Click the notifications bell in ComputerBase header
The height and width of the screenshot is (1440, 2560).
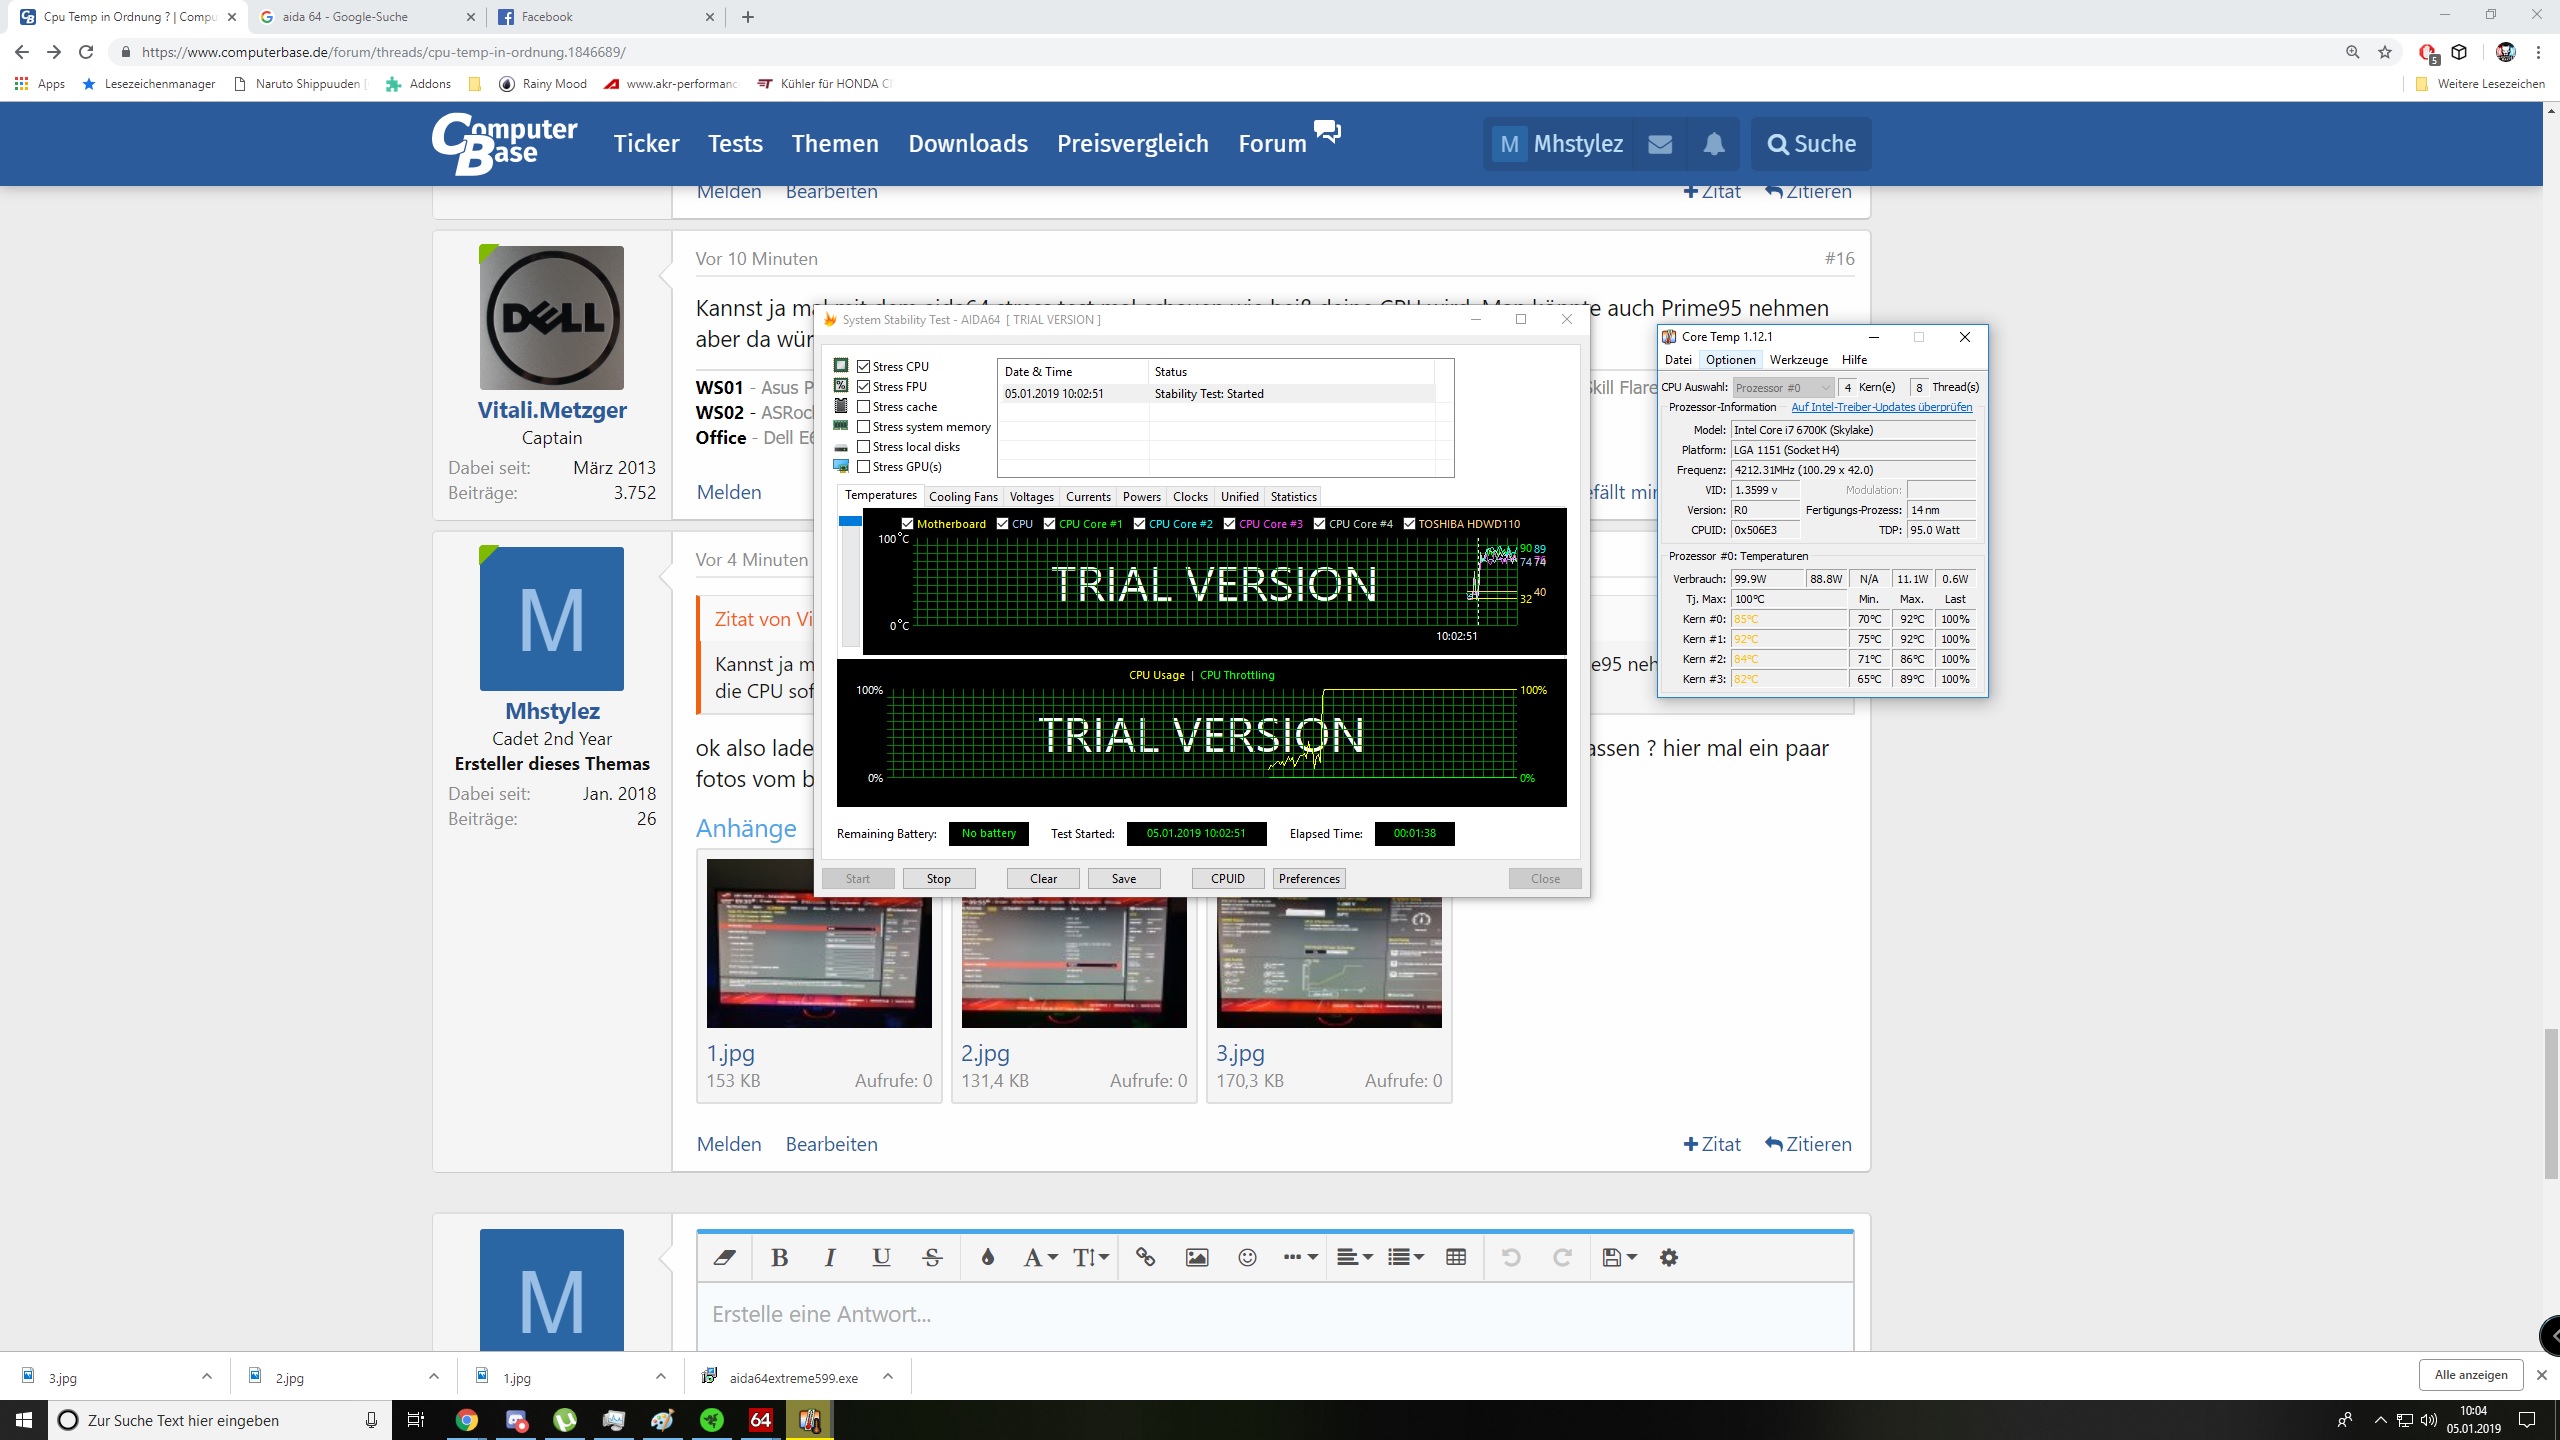coord(1713,144)
